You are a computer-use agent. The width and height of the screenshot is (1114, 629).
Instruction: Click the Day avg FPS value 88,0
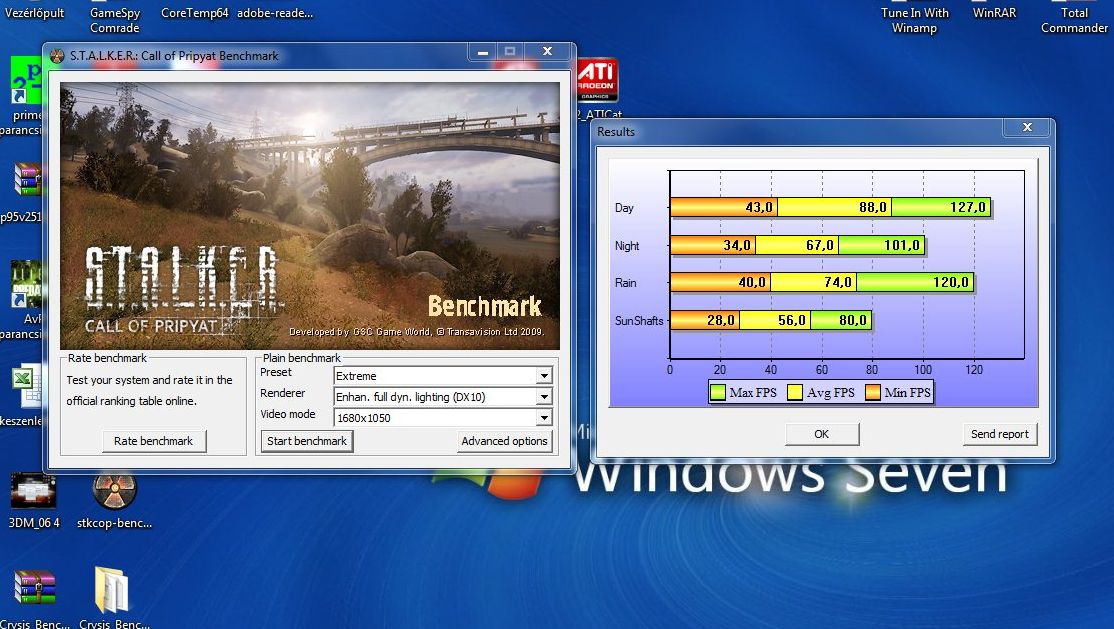coord(872,208)
